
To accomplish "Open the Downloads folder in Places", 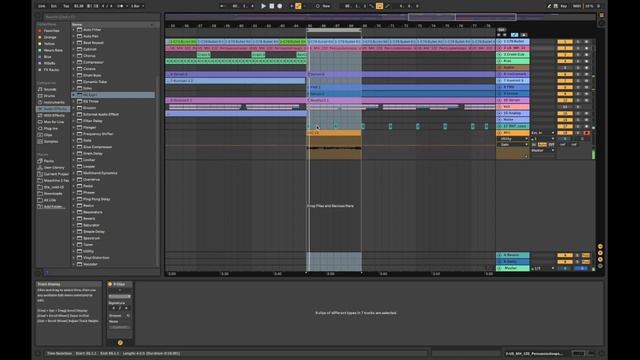I will coord(53,193).
